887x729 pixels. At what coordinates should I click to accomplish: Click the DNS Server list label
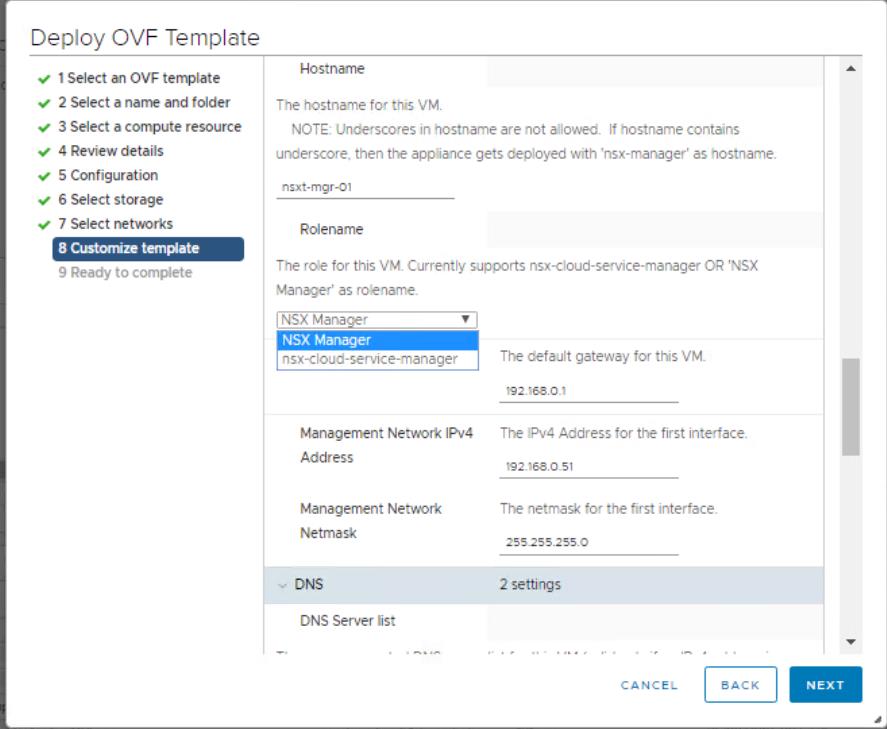coord(347,620)
